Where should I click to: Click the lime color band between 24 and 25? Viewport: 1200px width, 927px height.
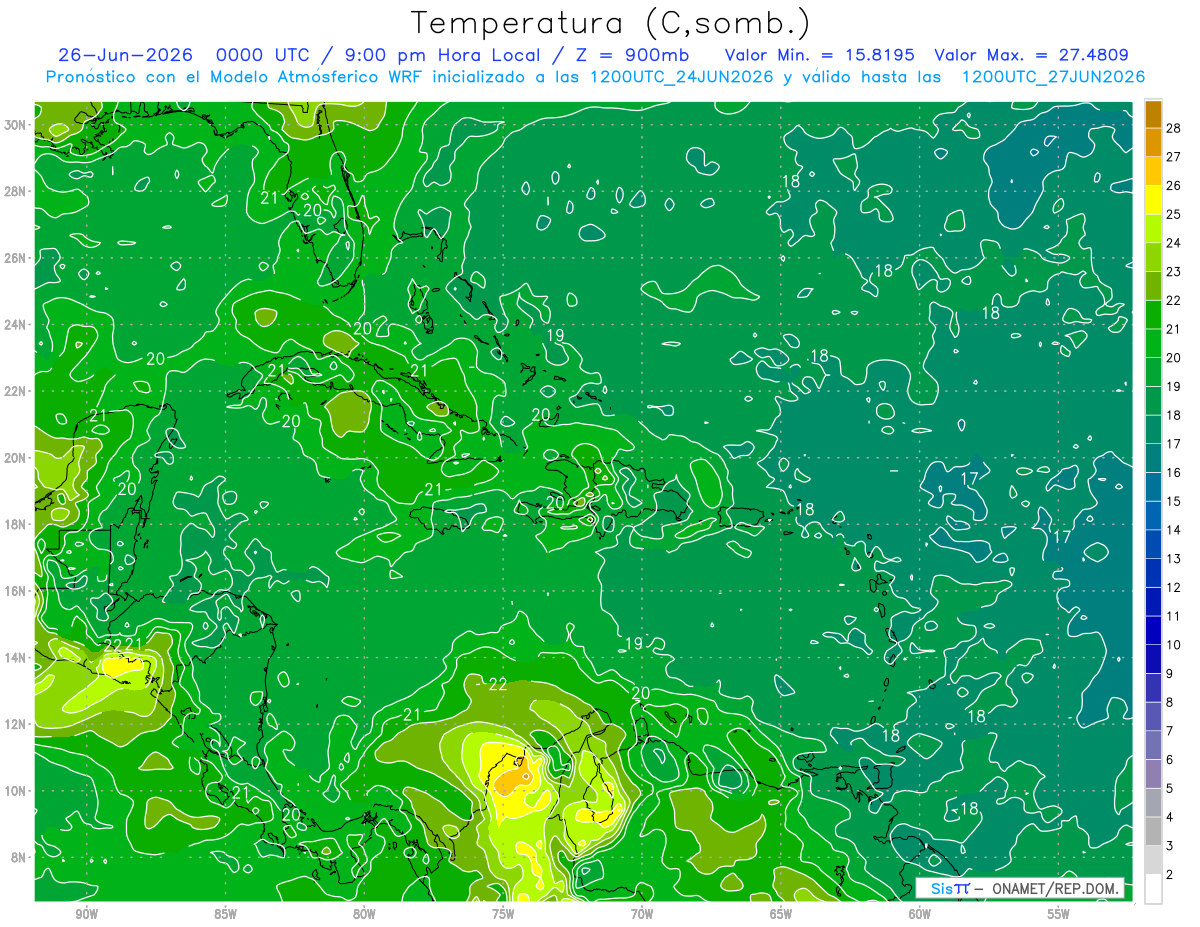(x=1153, y=230)
